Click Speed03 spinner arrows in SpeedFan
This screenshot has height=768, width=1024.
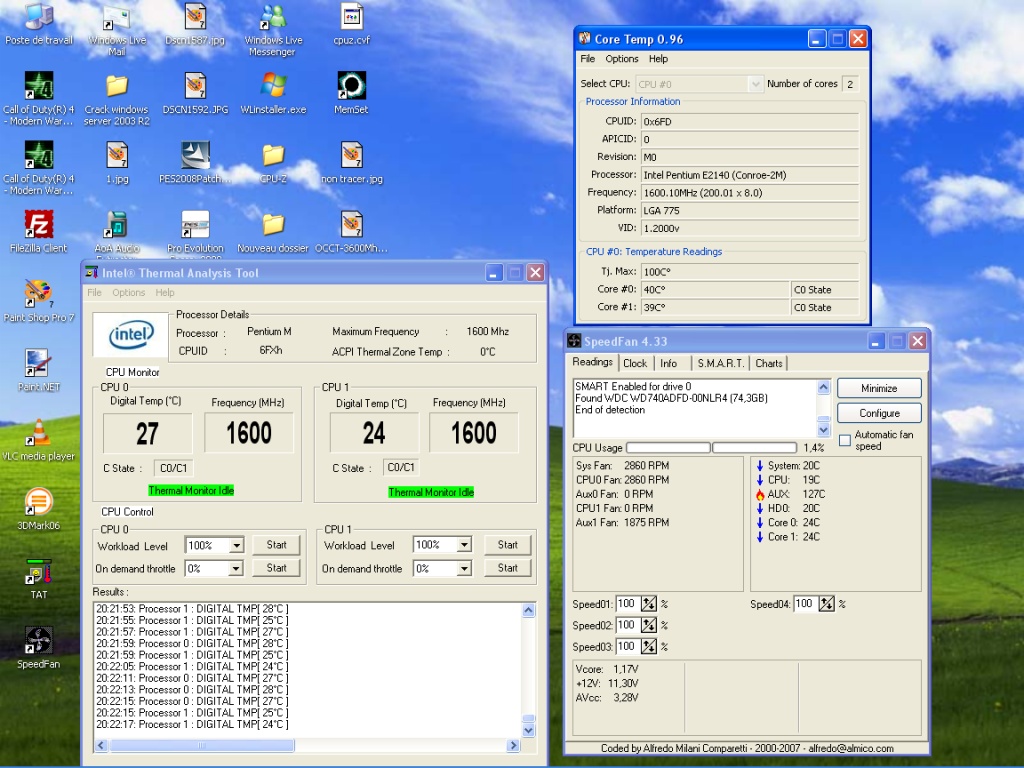click(x=648, y=647)
